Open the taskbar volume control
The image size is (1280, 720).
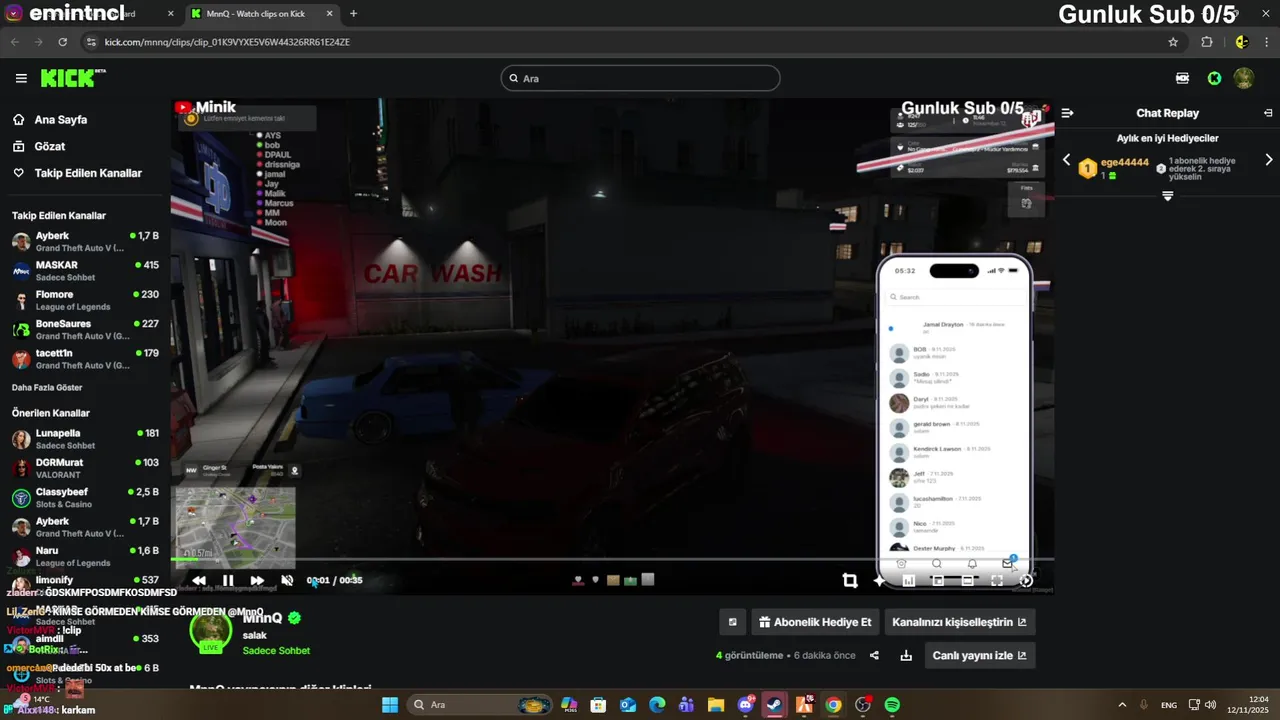click(1210, 705)
